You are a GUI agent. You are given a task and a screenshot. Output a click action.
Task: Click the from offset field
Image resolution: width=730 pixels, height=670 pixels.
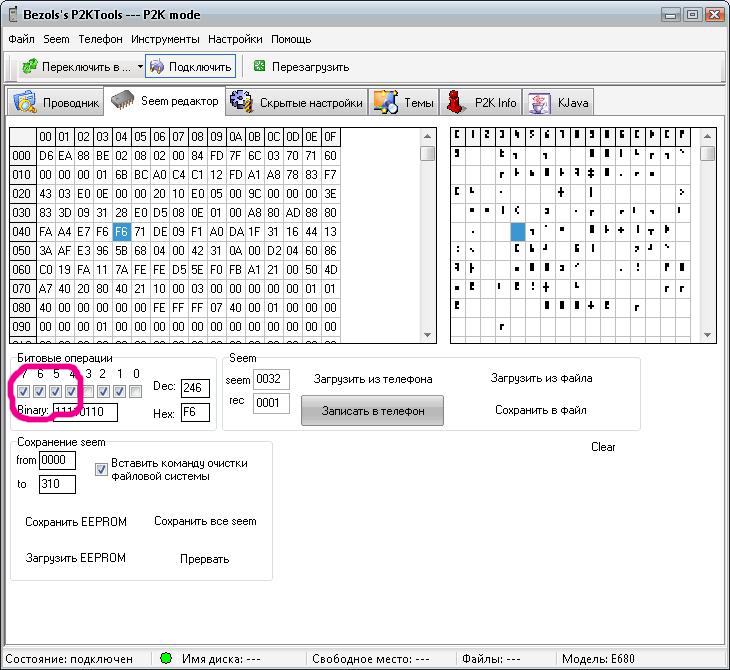pyautogui.click(x=57, y=460)
